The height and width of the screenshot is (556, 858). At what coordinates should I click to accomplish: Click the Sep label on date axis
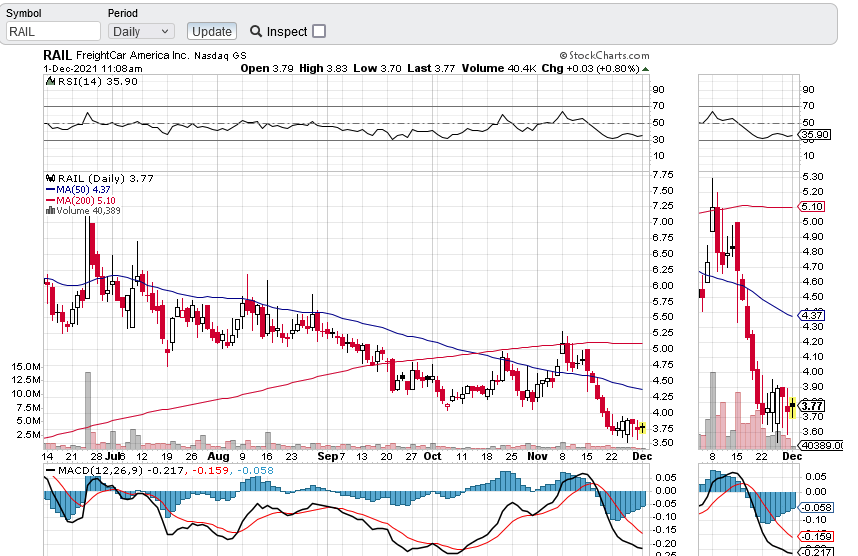[x=329, y=455]
